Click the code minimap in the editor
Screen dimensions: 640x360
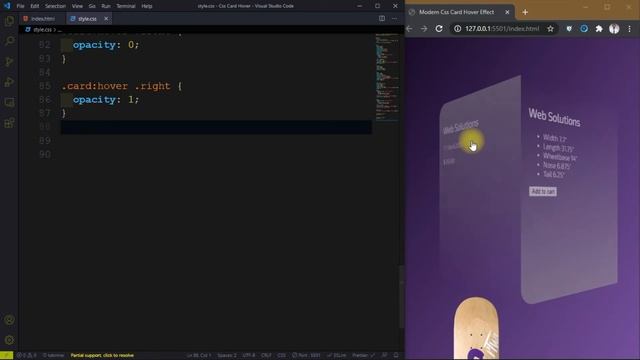[x=387, y=78]
